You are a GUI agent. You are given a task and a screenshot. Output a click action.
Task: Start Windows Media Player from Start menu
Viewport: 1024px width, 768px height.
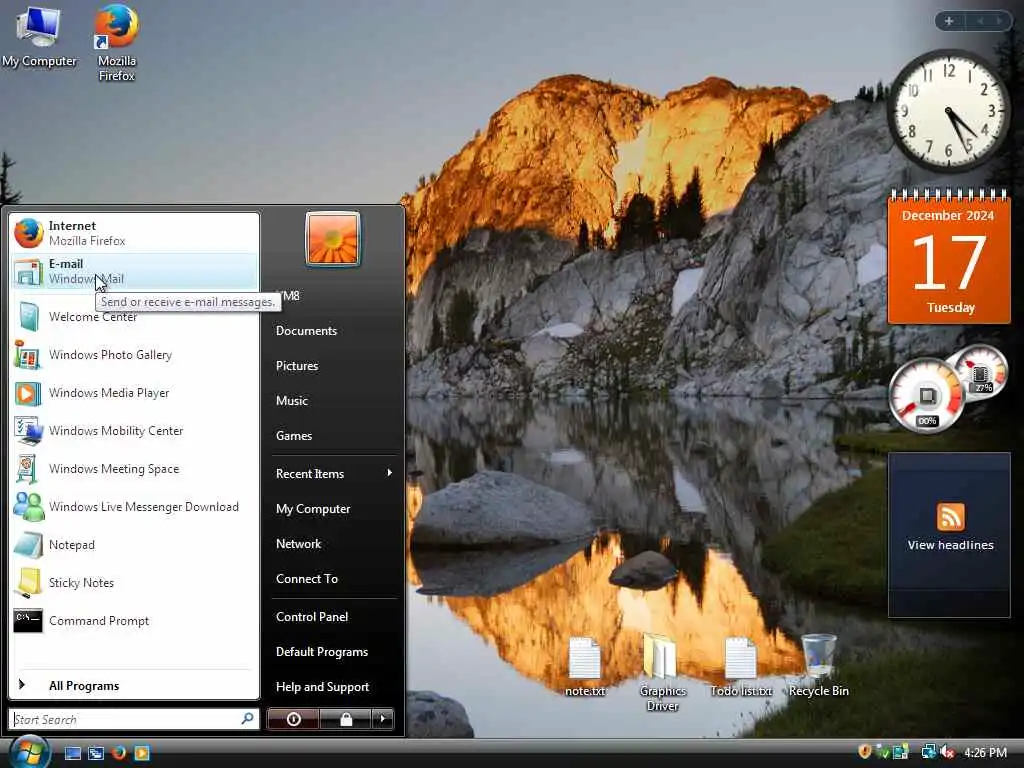point(134,393)
